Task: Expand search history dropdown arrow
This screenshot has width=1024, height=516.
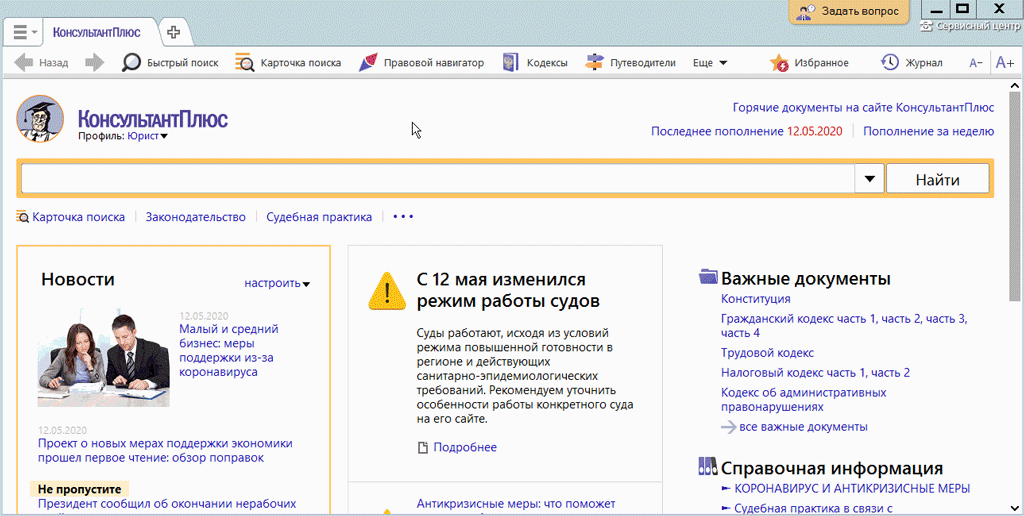Action: tap(869, 178)
